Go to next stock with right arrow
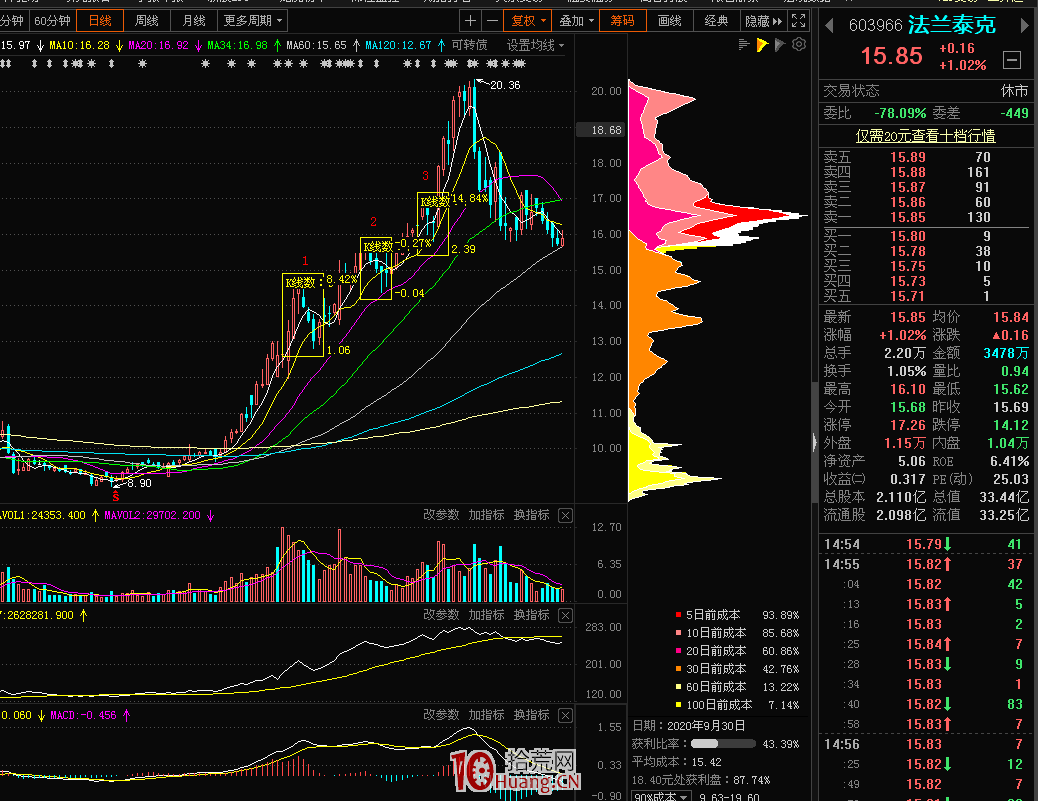The height and width of the screenshot is (801, 1038). pyautogui.click(x=1025, y=26)
